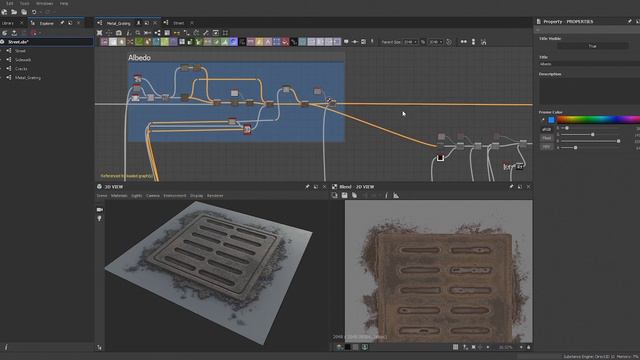
Task: Click the magnifier search icon in graph toolbar
Action: pyautogui.click(x=138, y=33)
